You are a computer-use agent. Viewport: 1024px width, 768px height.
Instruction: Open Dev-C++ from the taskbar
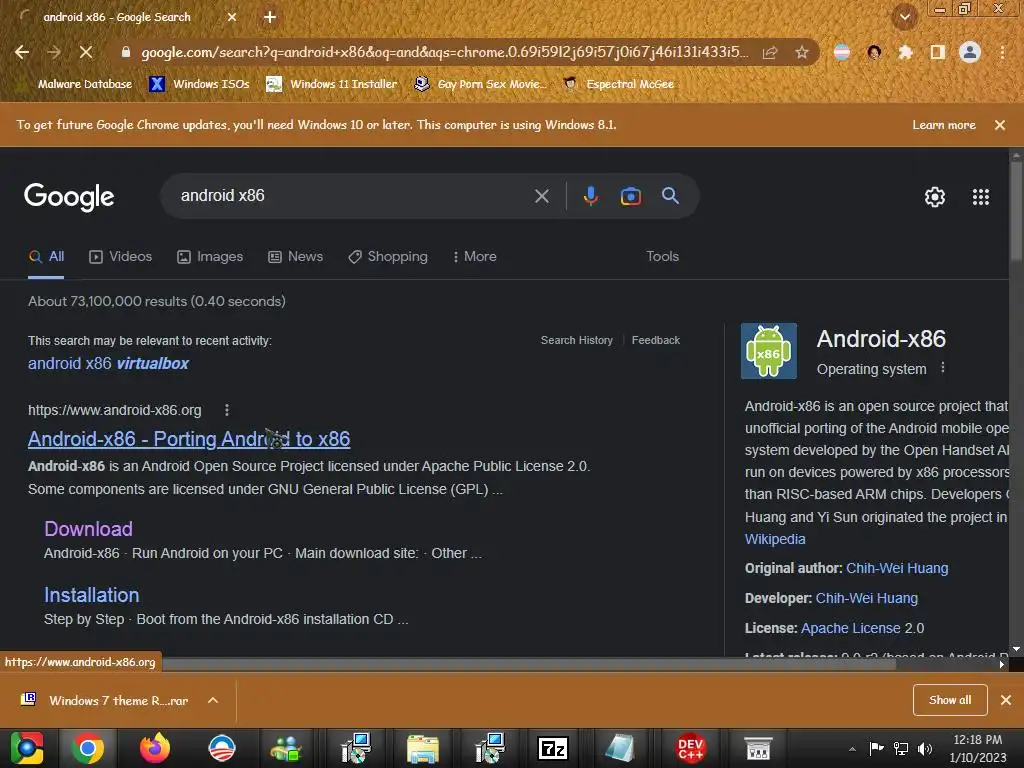pos(690,749)
